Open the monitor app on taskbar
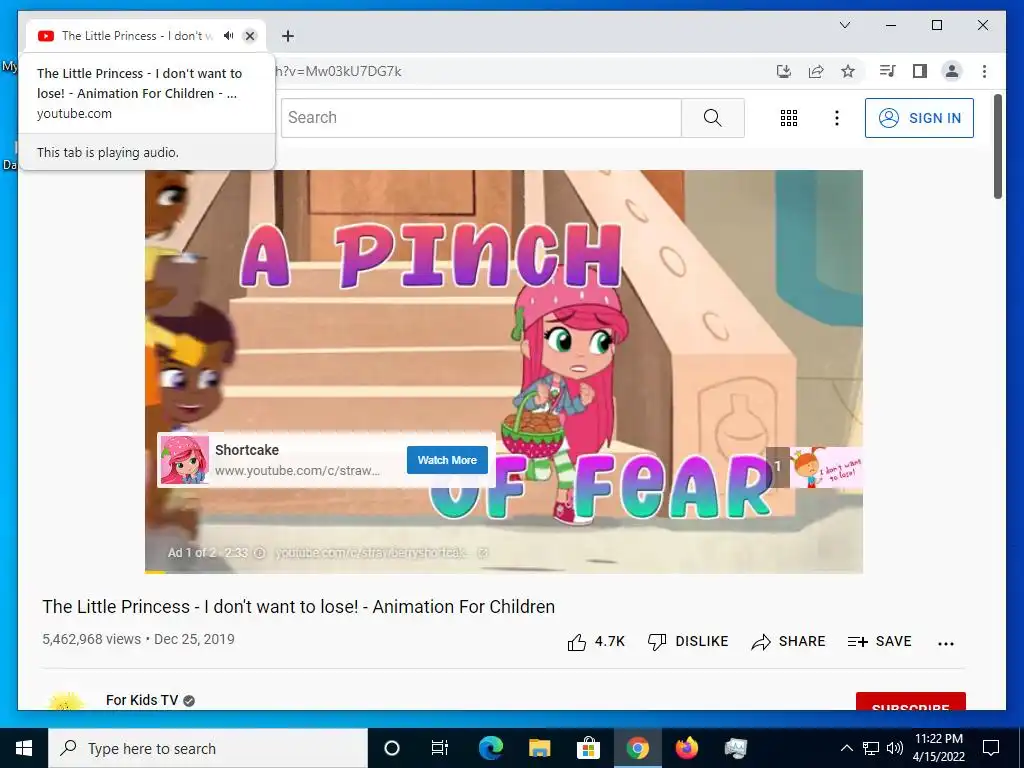This screenshot has height=768, width=1024. point(735,748)
